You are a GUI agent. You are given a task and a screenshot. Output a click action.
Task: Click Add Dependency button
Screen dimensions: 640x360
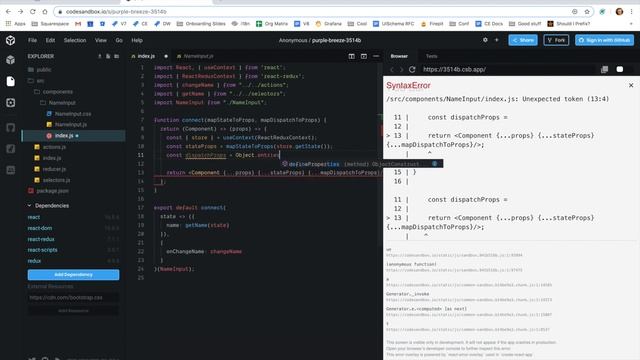pos(73,275)
